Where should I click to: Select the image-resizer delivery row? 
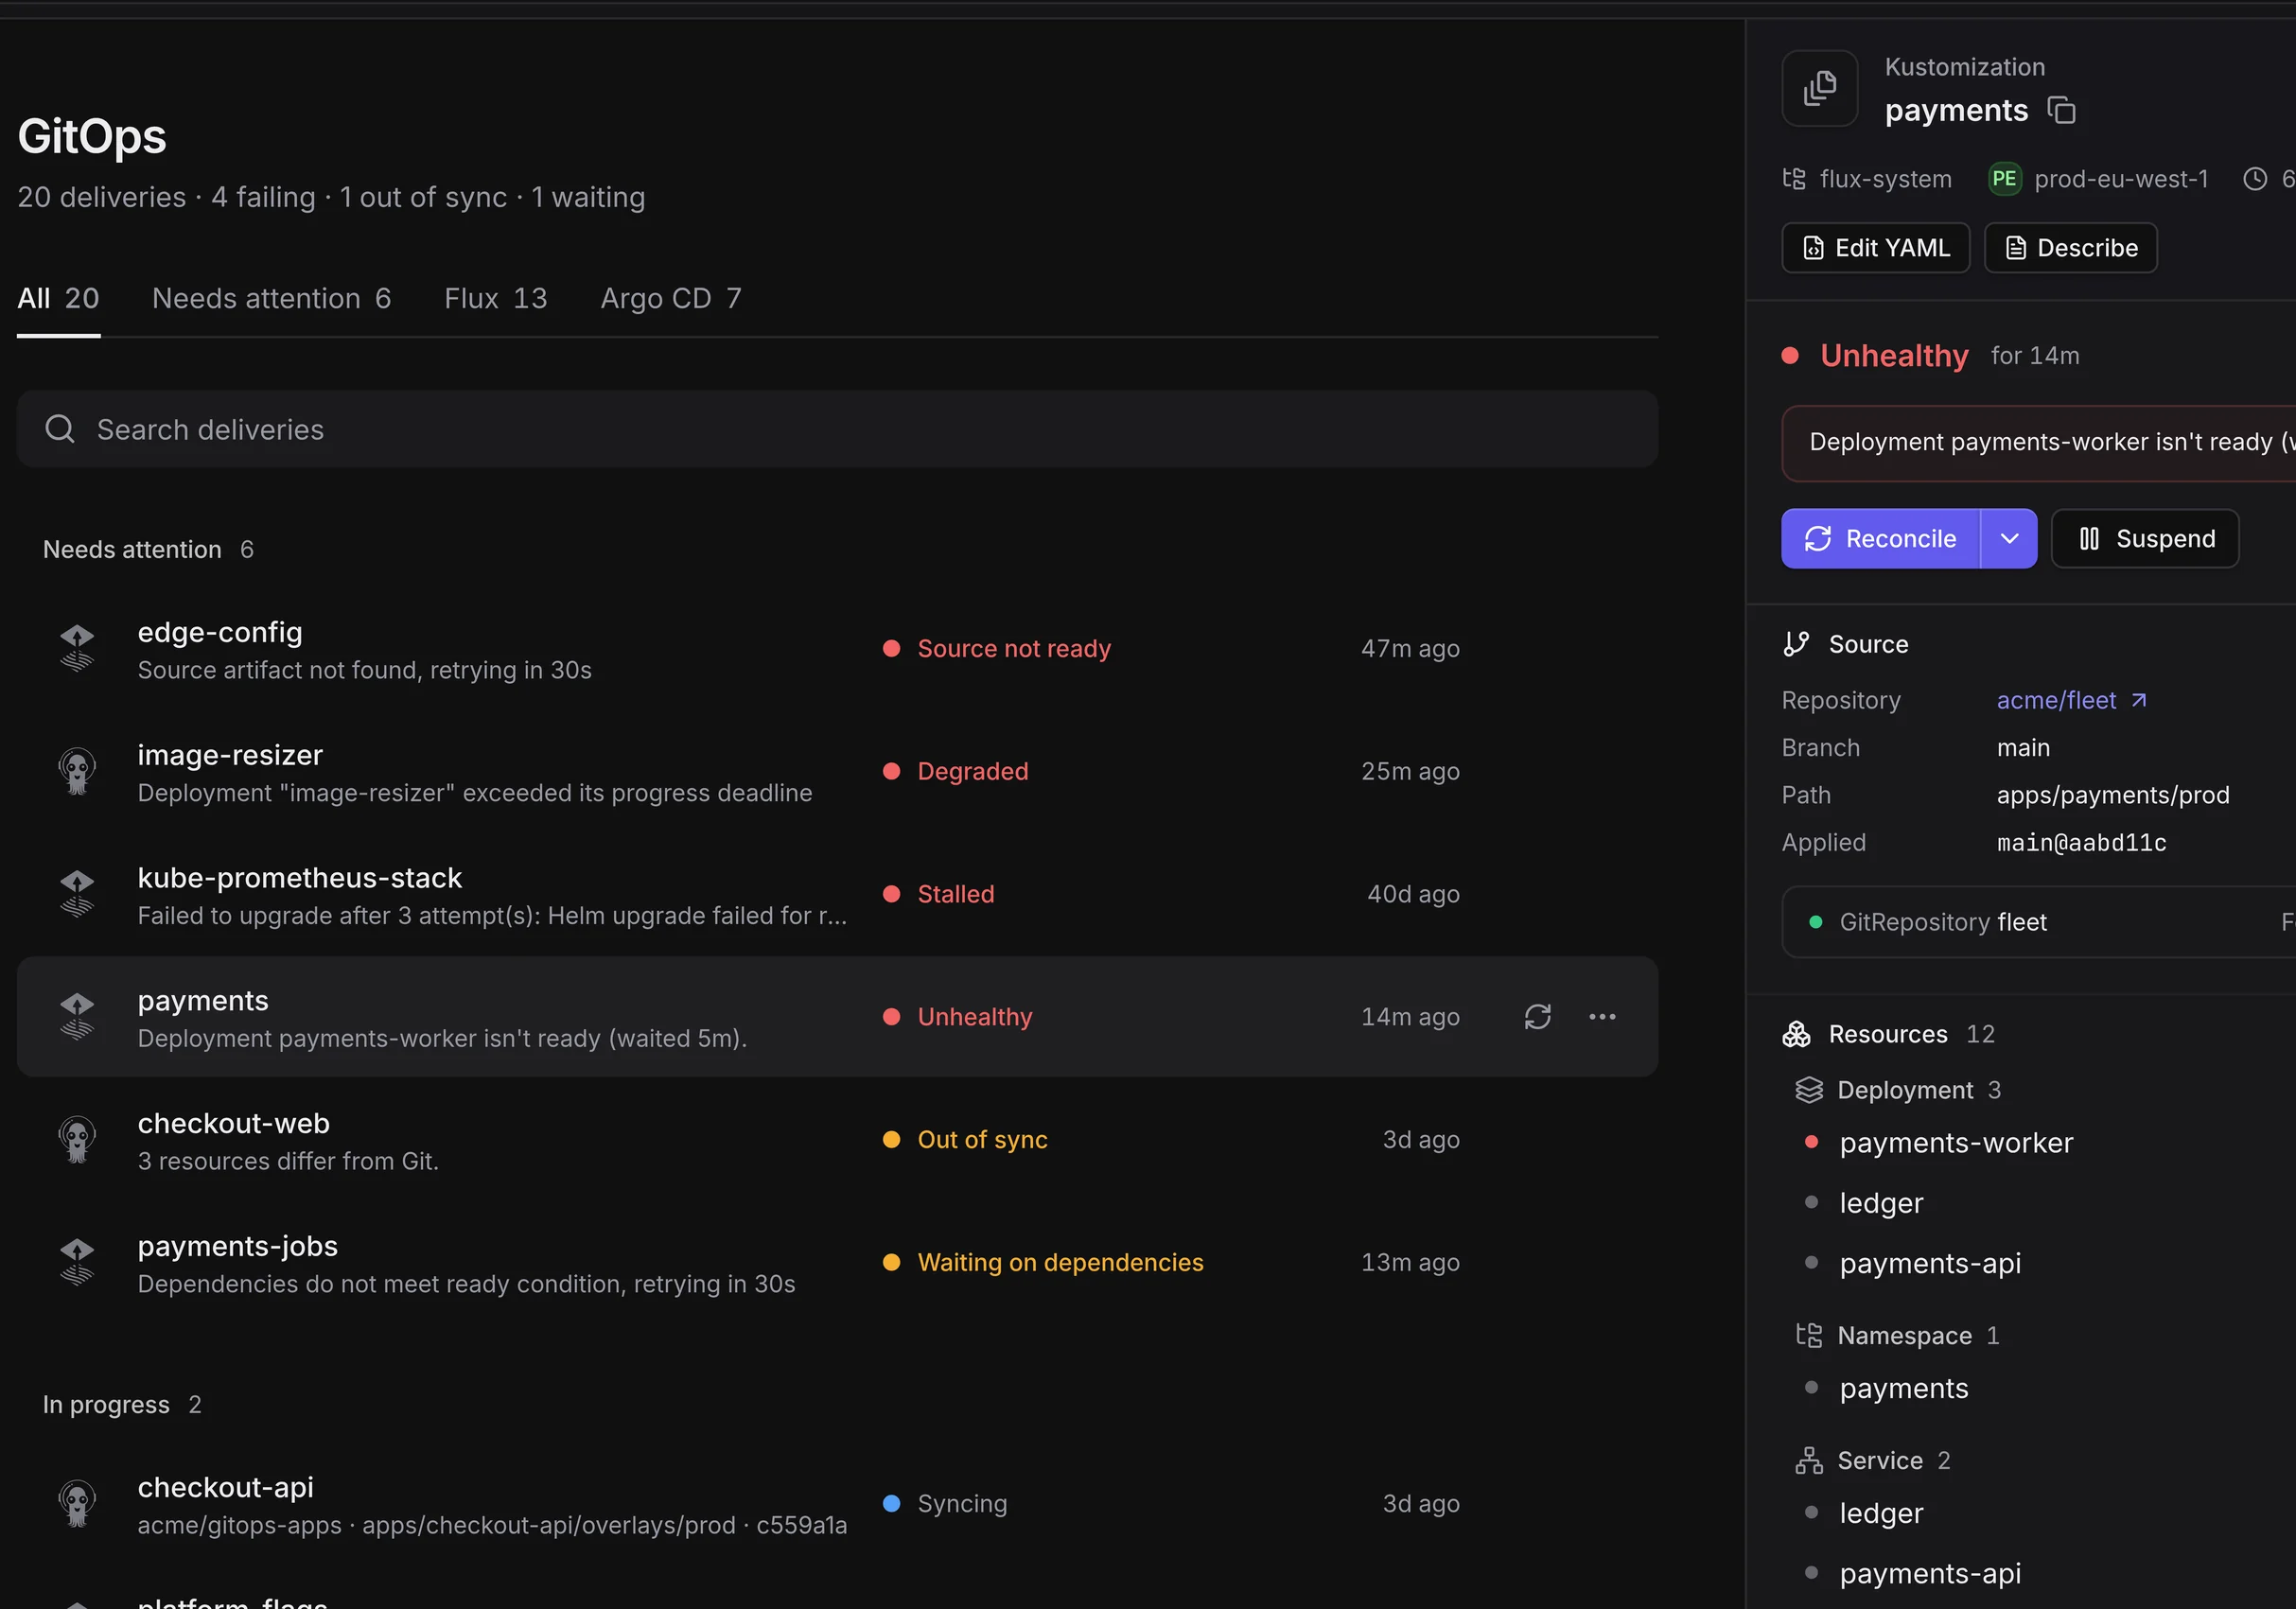(x=837, y=772)
